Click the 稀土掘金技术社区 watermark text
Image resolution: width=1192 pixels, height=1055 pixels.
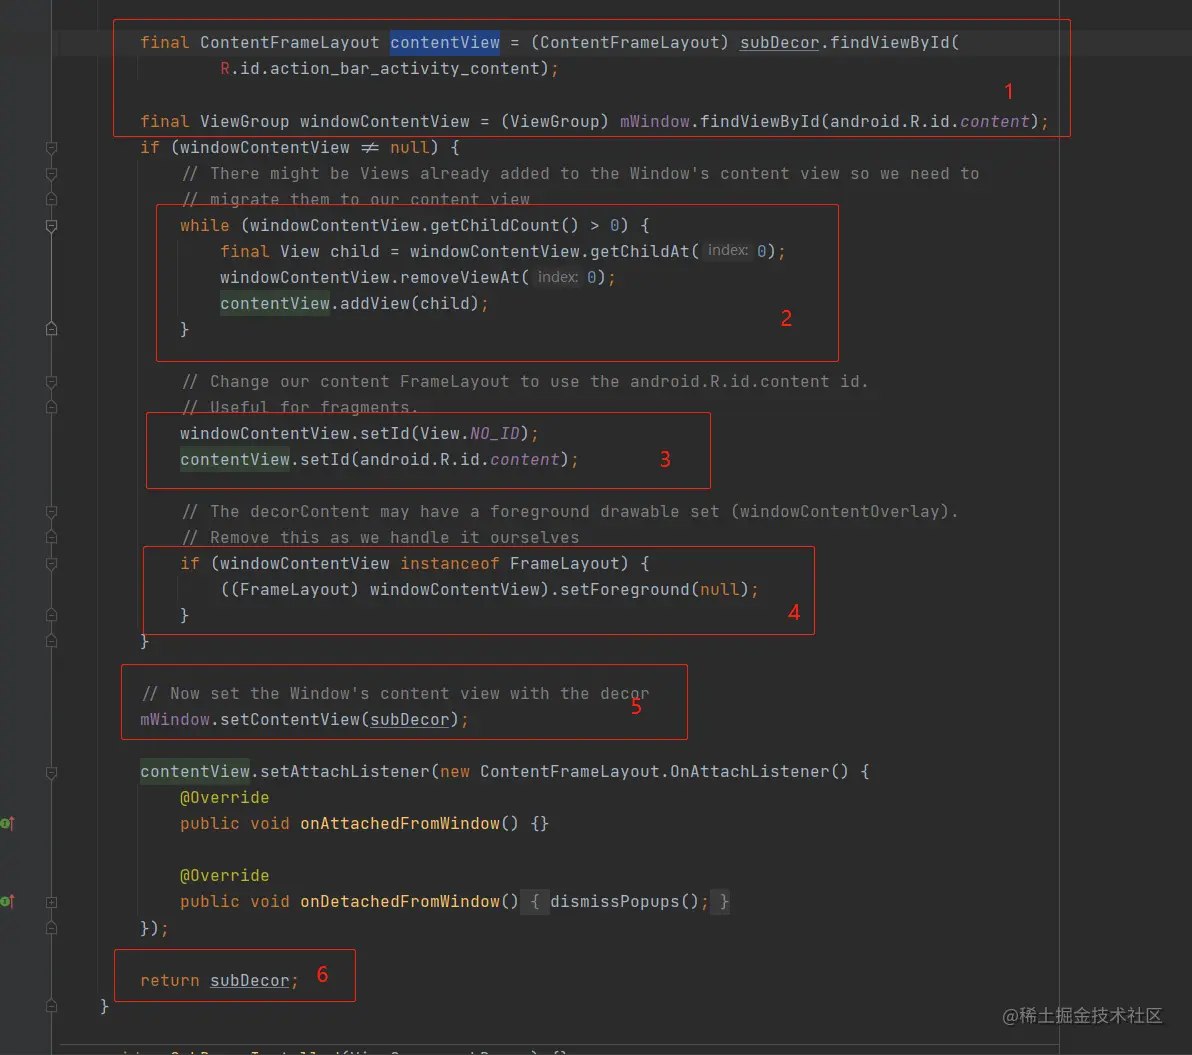click(x=1083, y=1016)
